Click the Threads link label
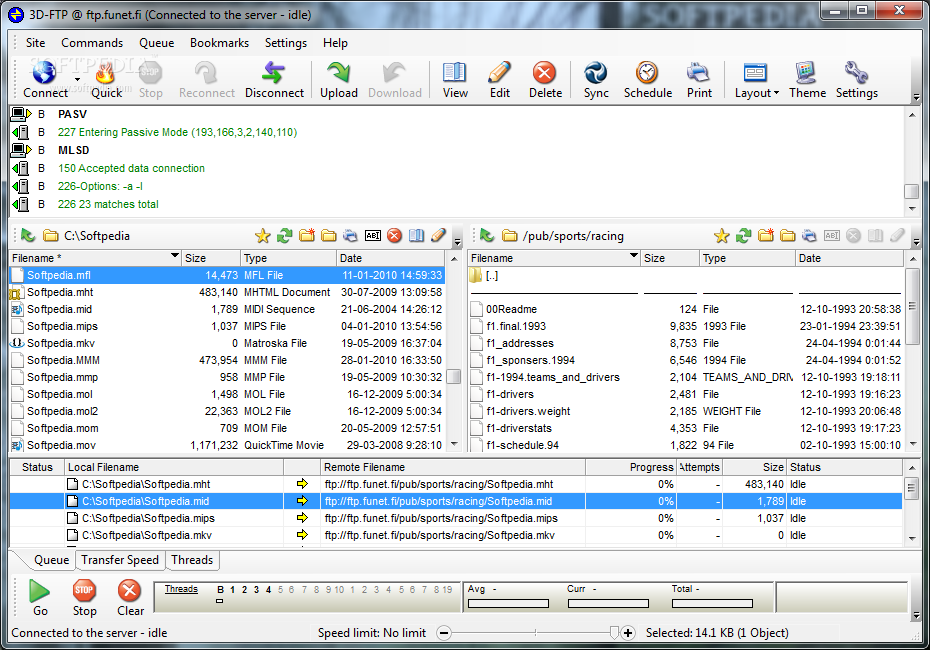 181,589
